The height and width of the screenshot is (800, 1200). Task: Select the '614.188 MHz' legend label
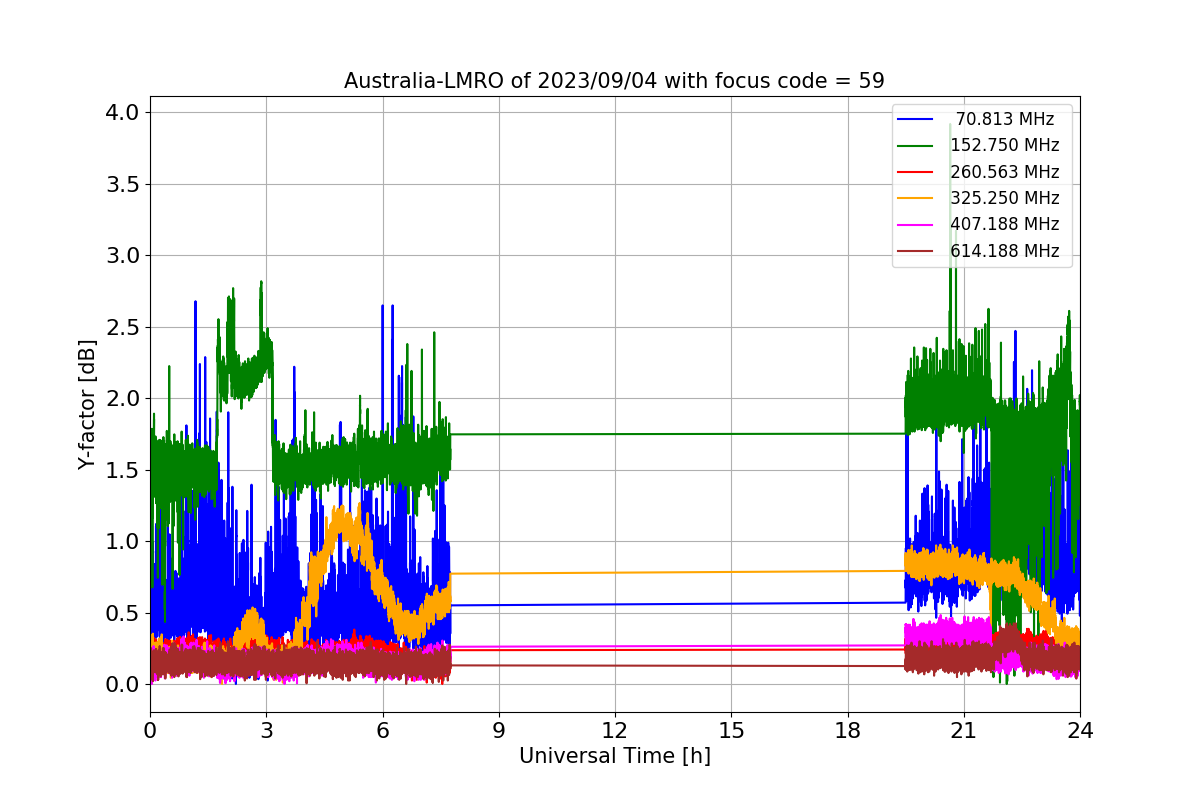click(x=1005, y=251)
